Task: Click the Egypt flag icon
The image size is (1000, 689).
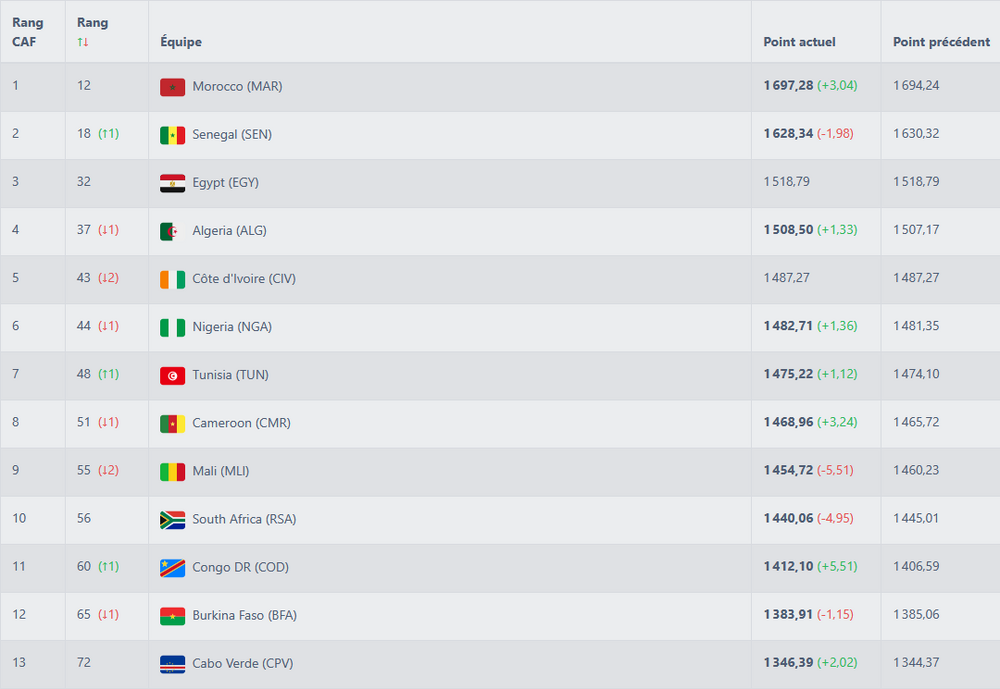Action: point(172,183)
